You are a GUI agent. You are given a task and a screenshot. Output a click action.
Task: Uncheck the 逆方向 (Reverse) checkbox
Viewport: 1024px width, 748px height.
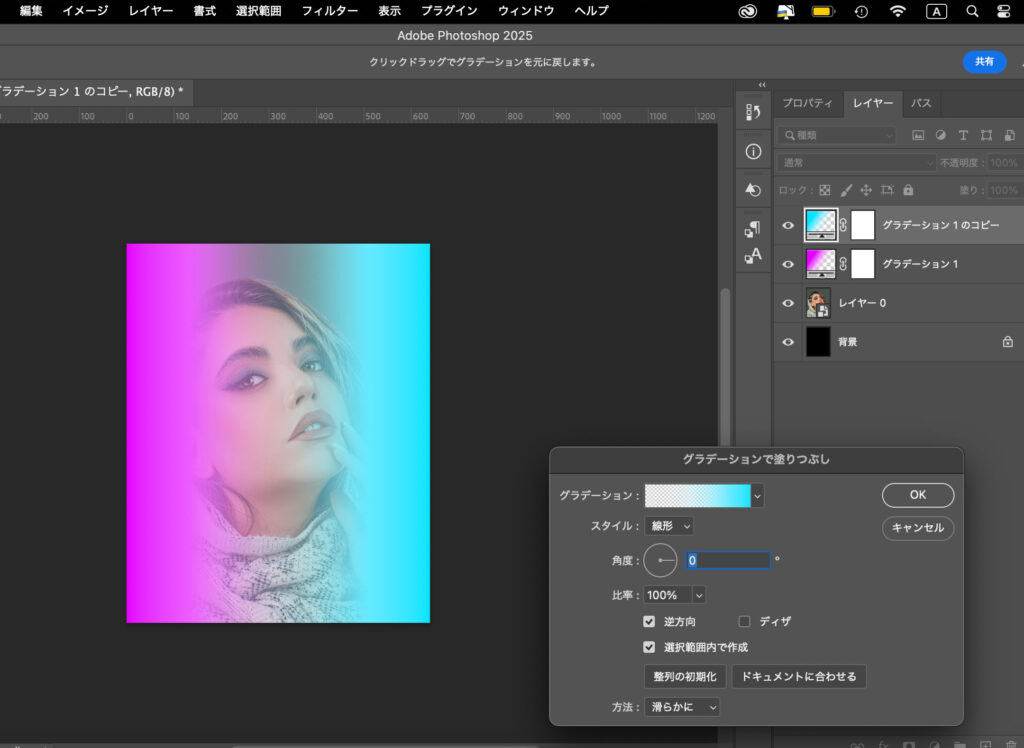[650, 621]
